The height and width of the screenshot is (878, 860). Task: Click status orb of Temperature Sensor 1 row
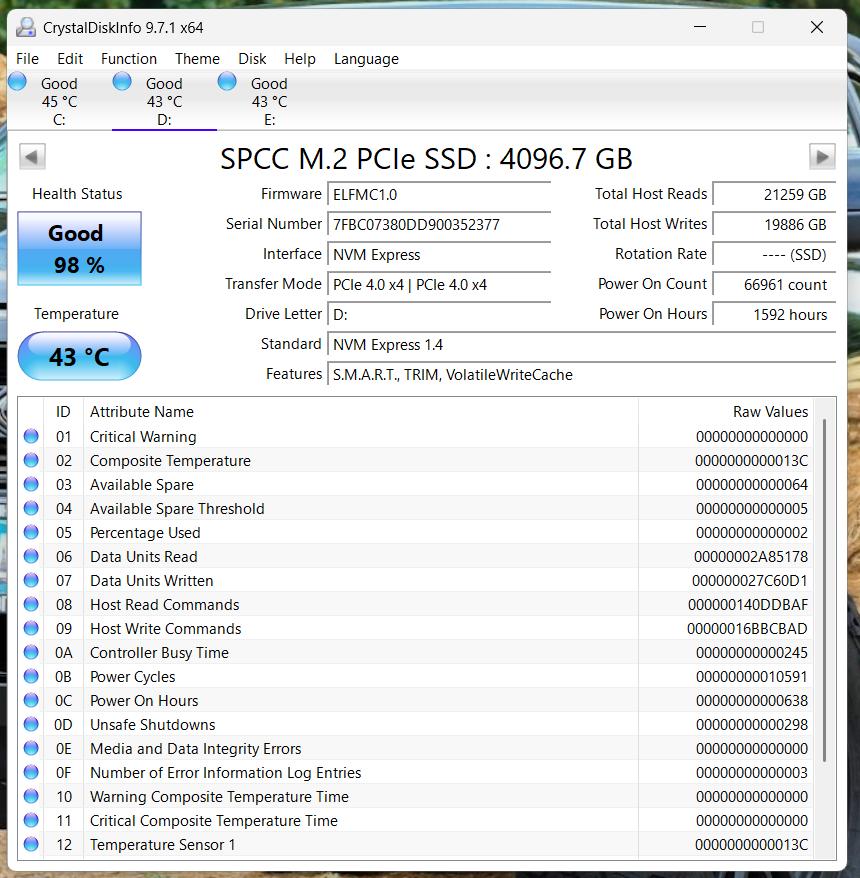tap(31, 844)
